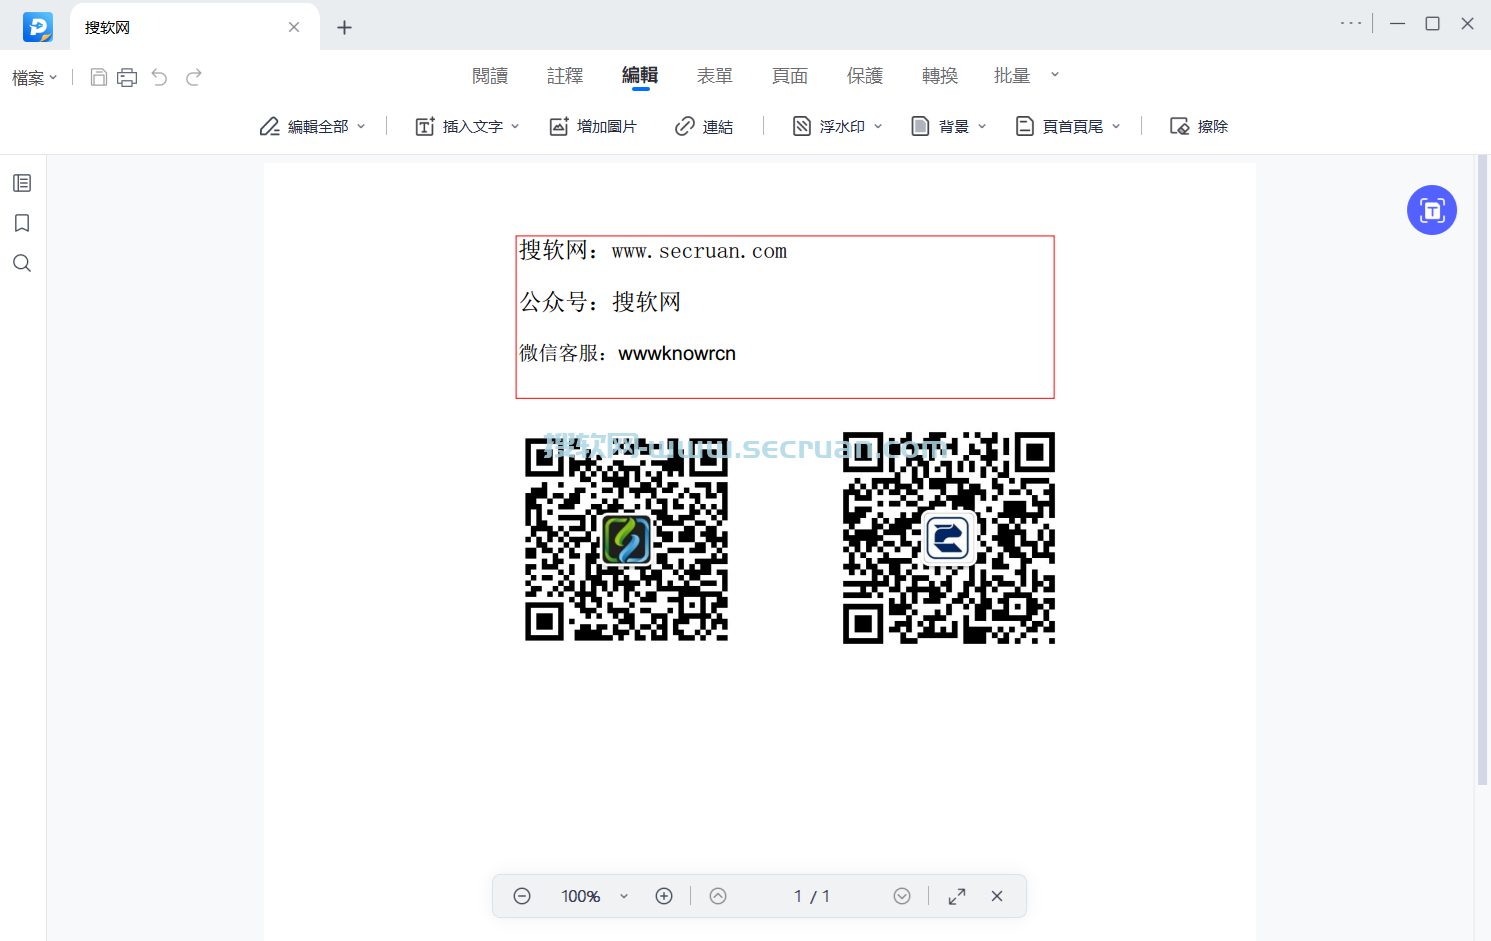Zoom out with the minus button
Image resolution: width=1491 pixels, height=941 pixels.
tap(522, 896)
